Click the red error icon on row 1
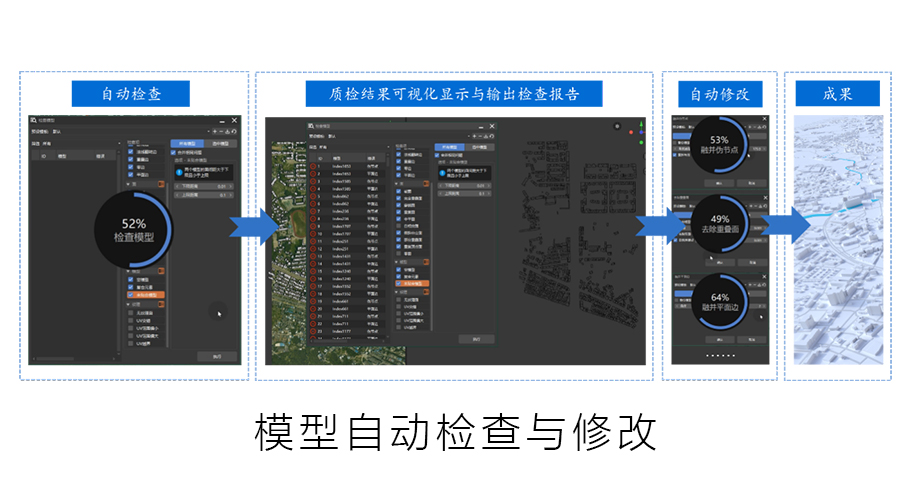Image resolution: width=911 pixels, height=494 pixels. (313, 165)
